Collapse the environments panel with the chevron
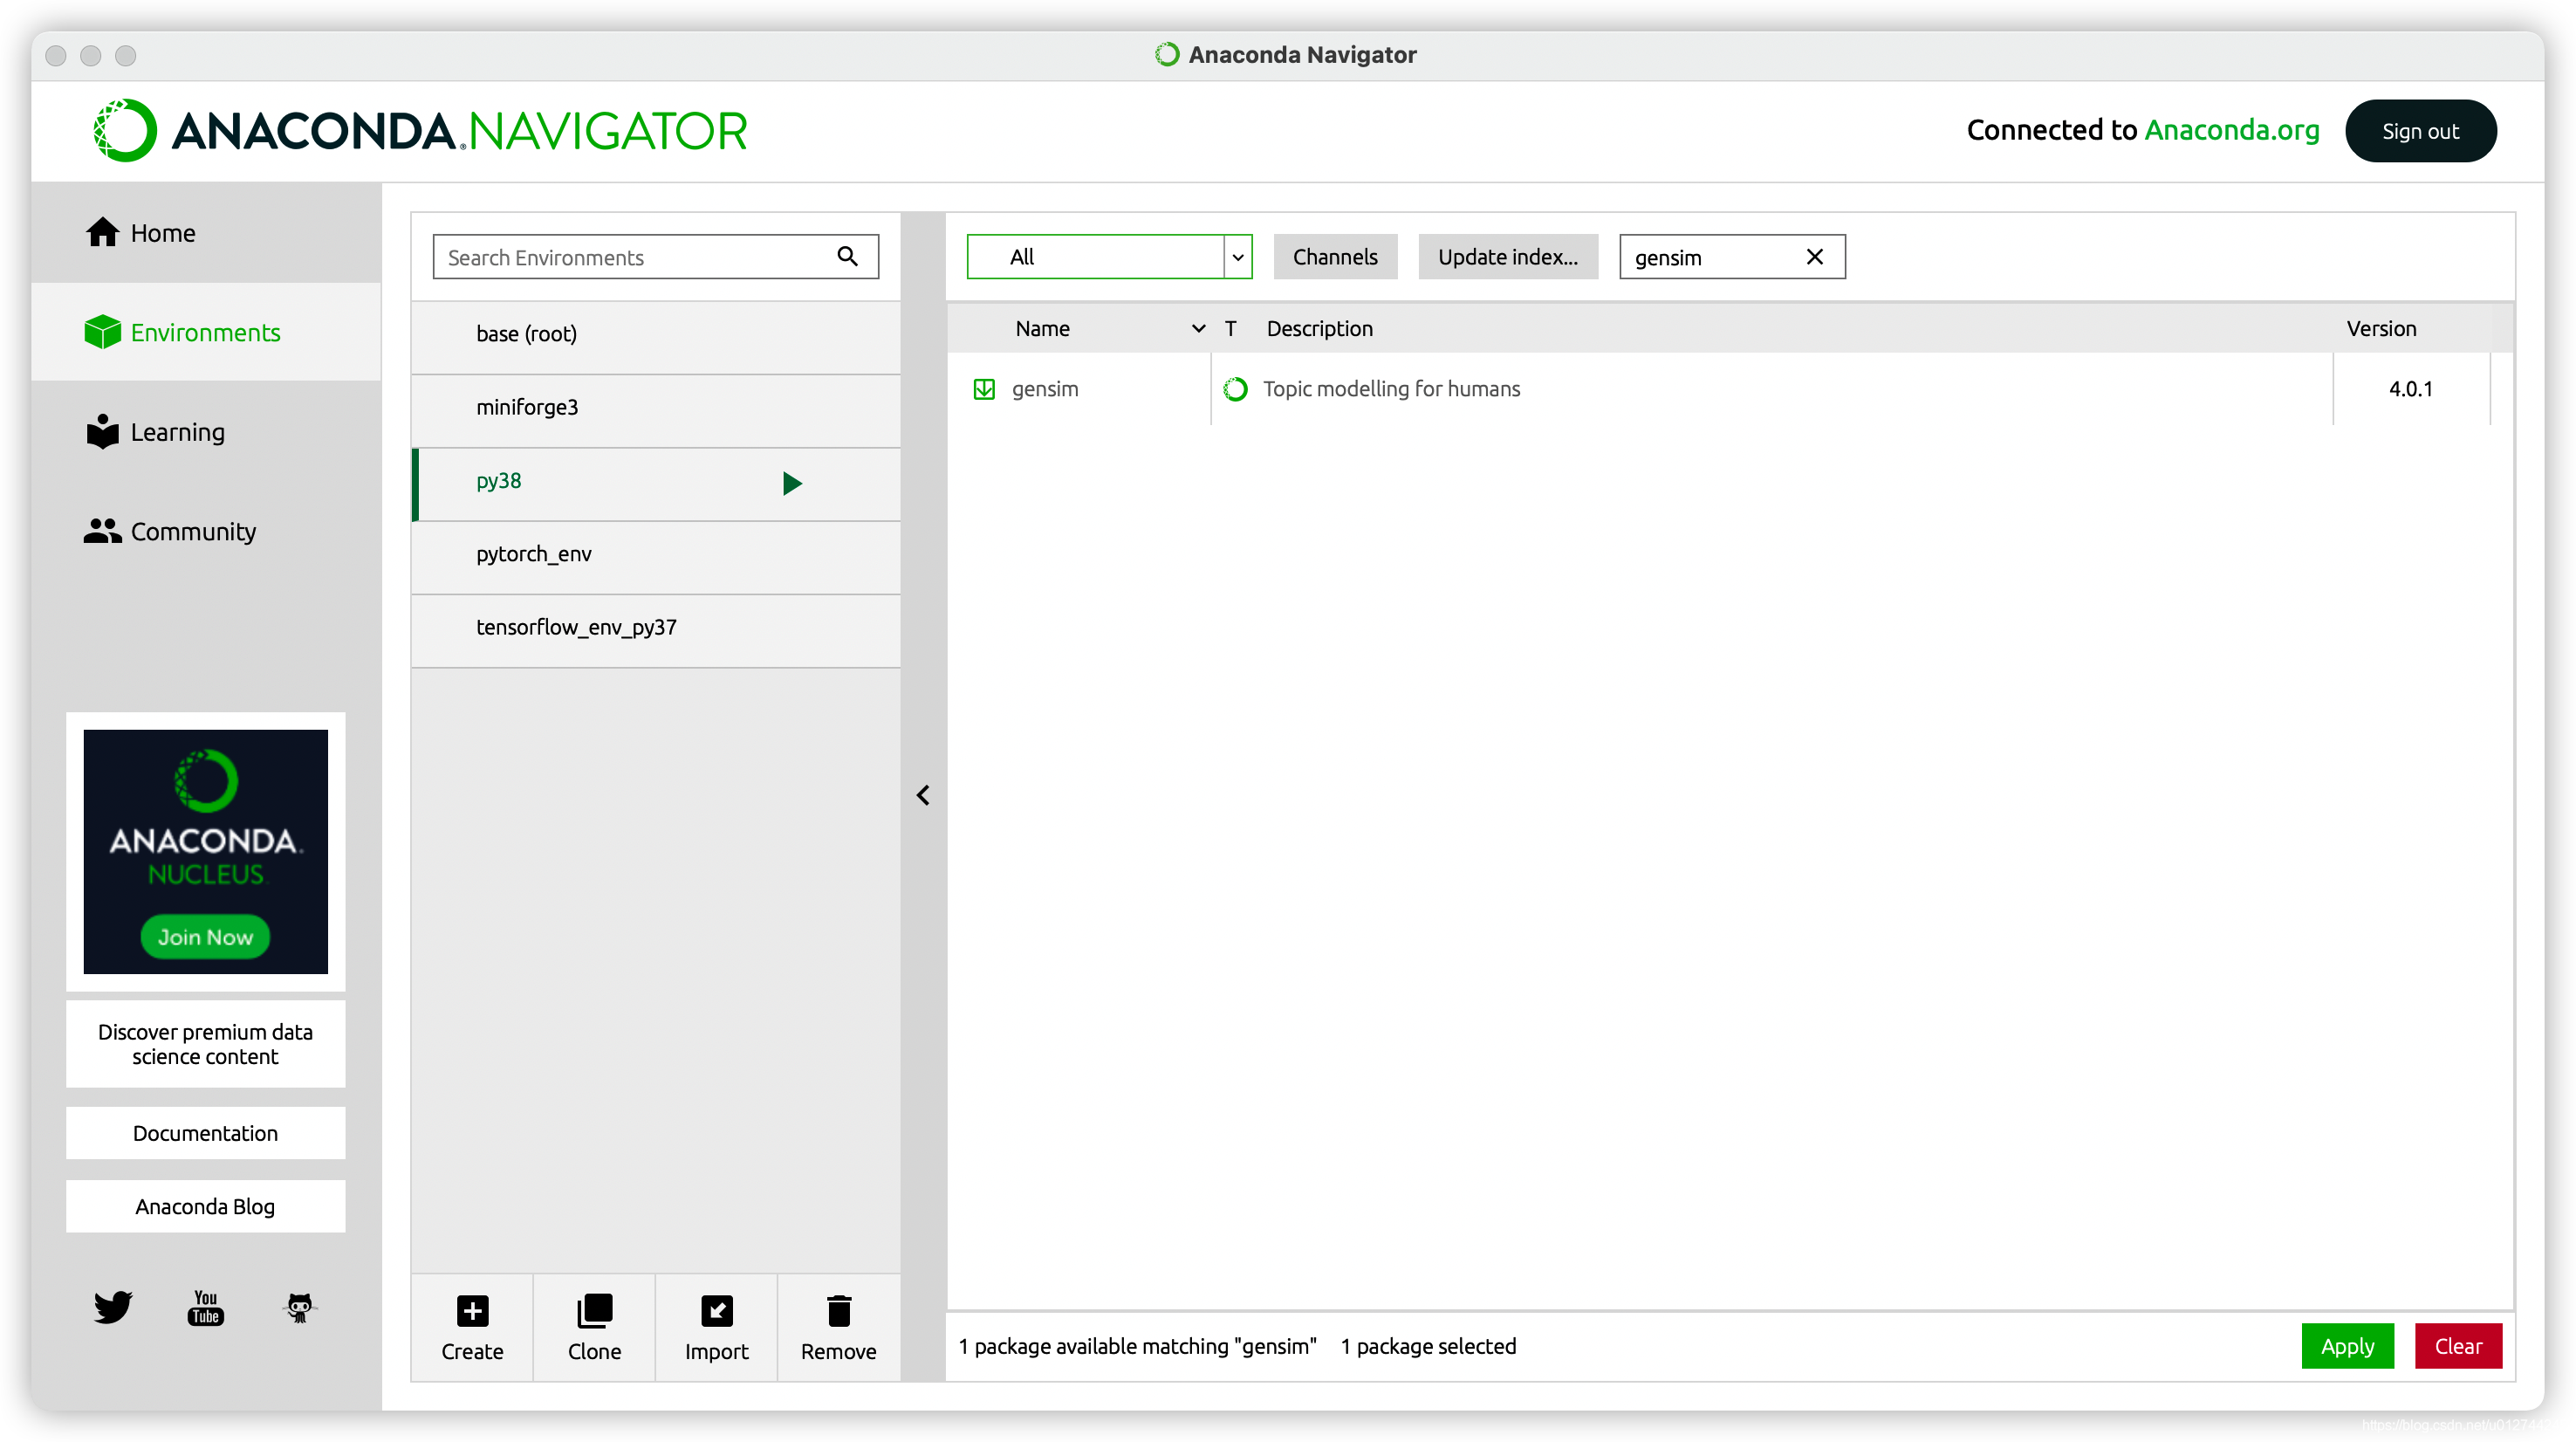 [x=923, y=795]
